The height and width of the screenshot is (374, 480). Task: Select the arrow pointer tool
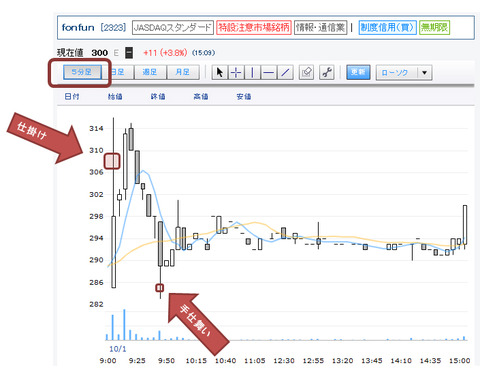pos(220,72)
